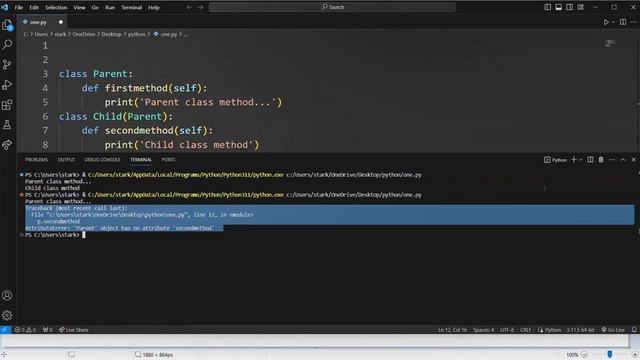Open the Search view in the activity bar
Screen dimensions: 640x360
click(7, 44)
